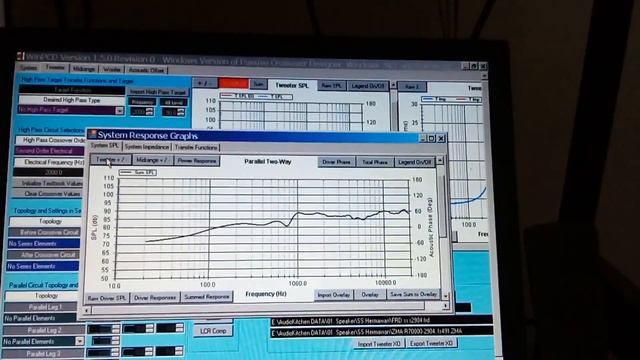Image resolution: width=640 pixels, height=360 pixels.
Task: Adjust first stepper in Parallel Leg 3 row
Action: pos(116,351)
